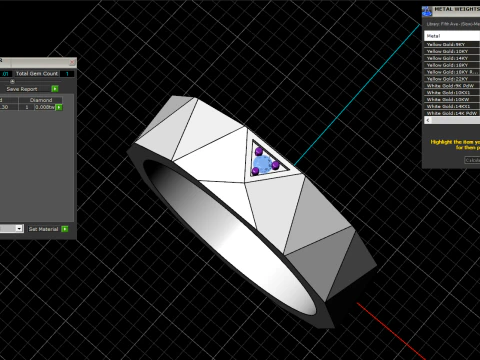Screen dimensions: 480x360
Task: Click the small slider knob under Total Gem Count
Action: coord(12,81)
